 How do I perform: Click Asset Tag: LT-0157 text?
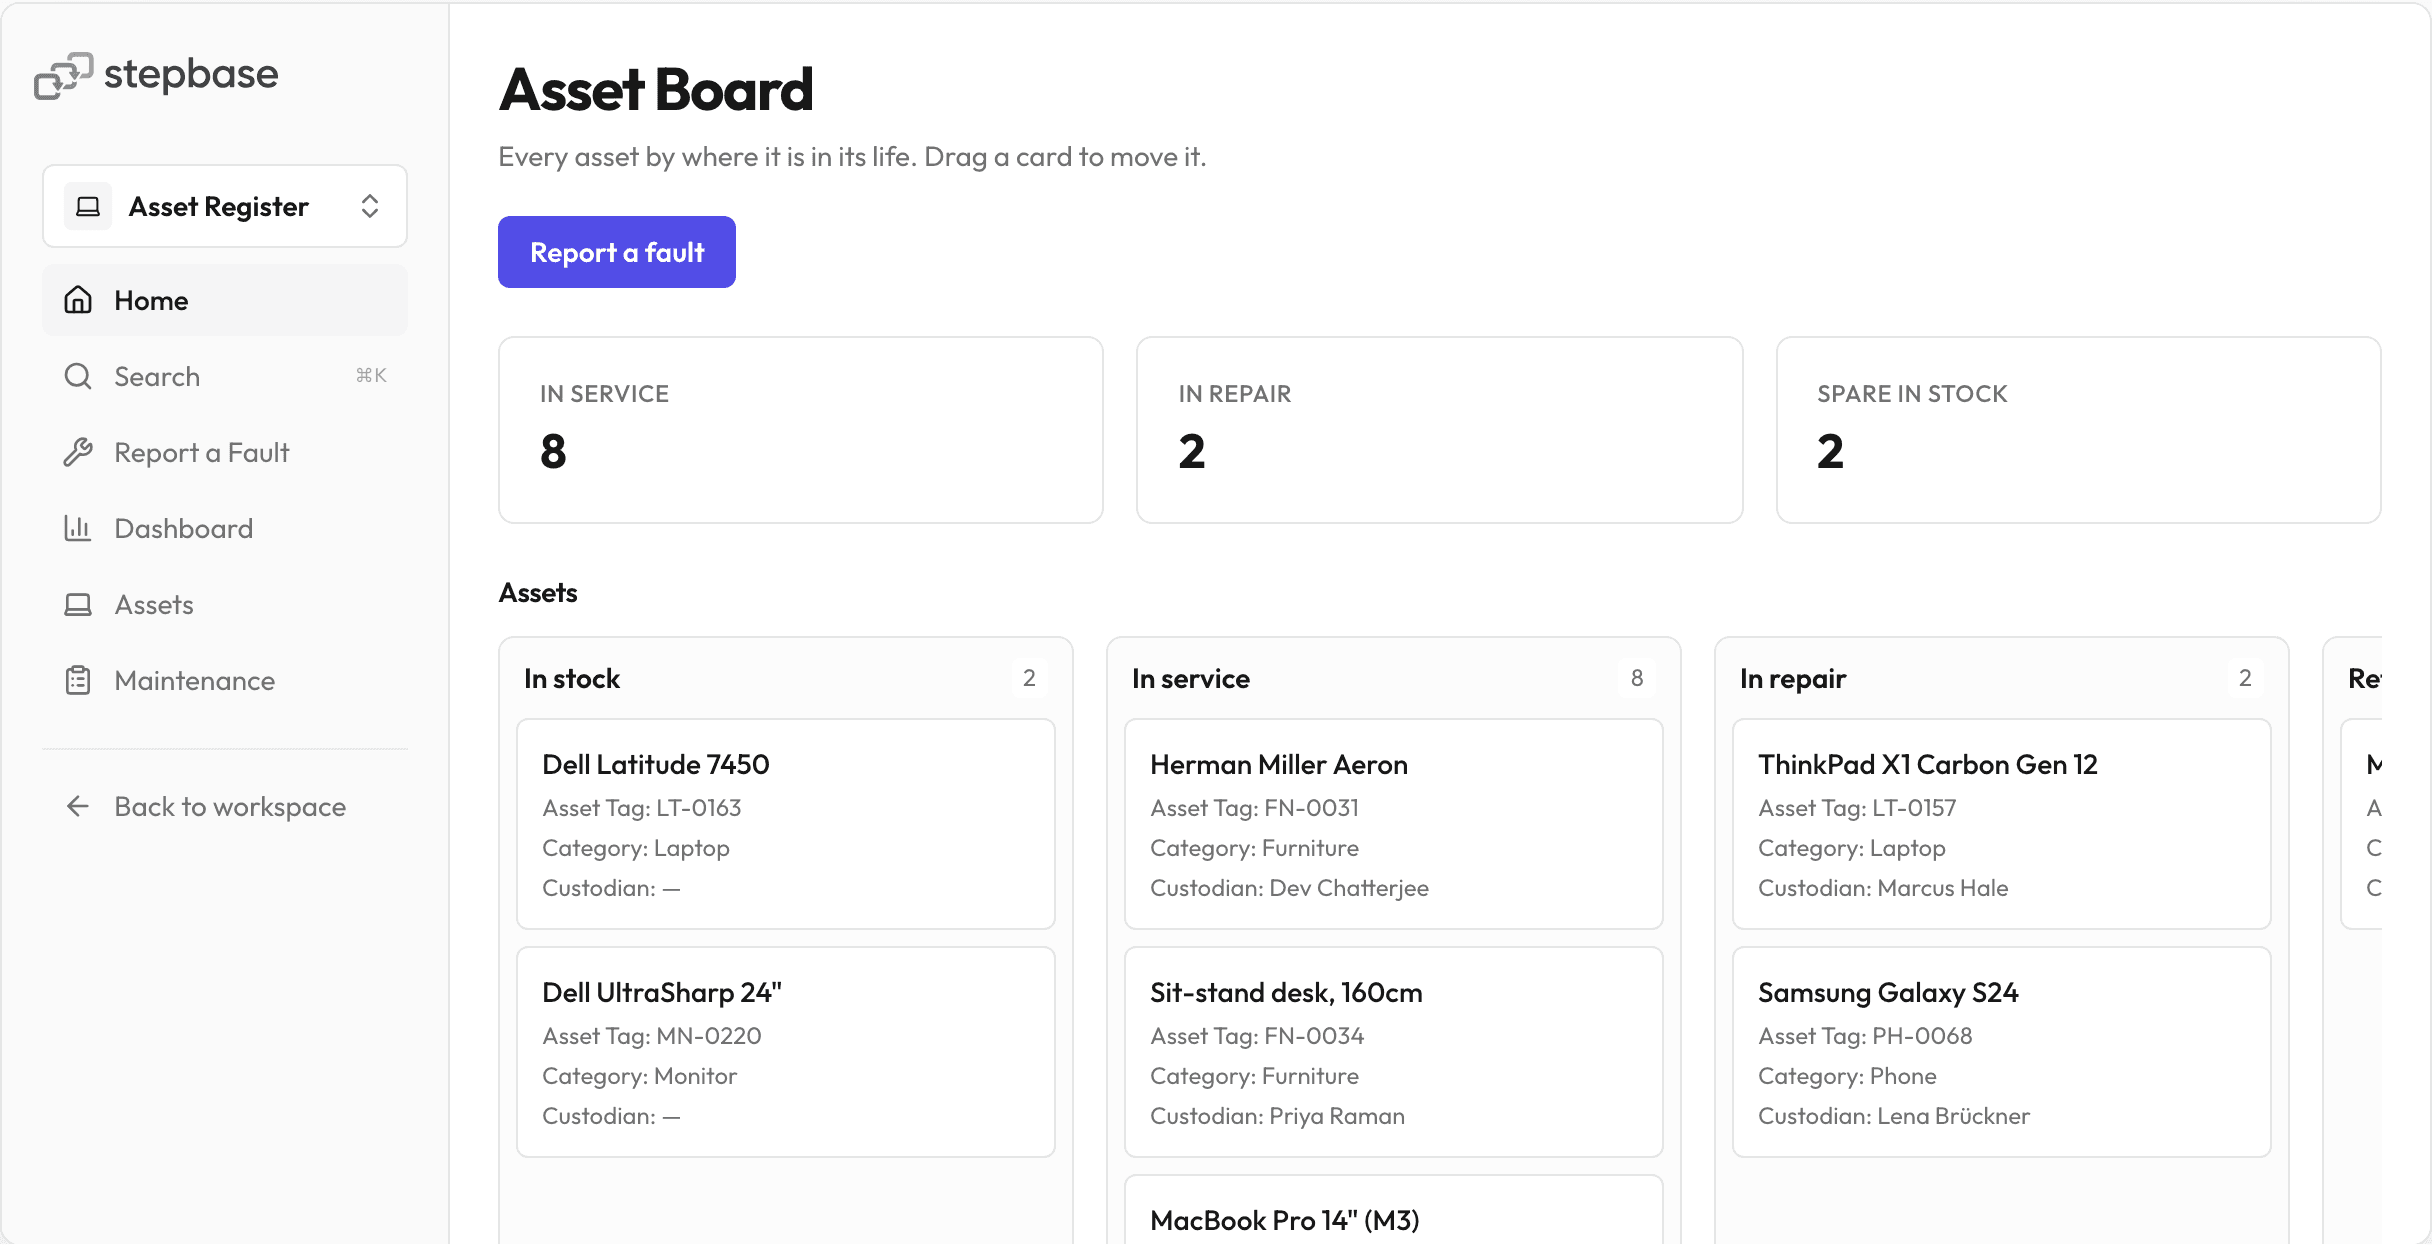[x=1857, y=808]
